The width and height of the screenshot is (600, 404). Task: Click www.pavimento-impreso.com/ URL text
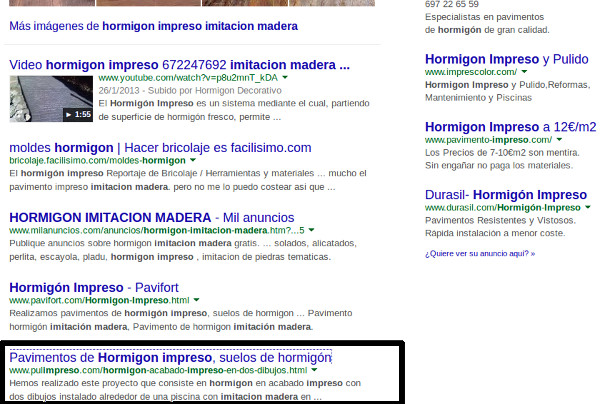(x=489, y=140)
